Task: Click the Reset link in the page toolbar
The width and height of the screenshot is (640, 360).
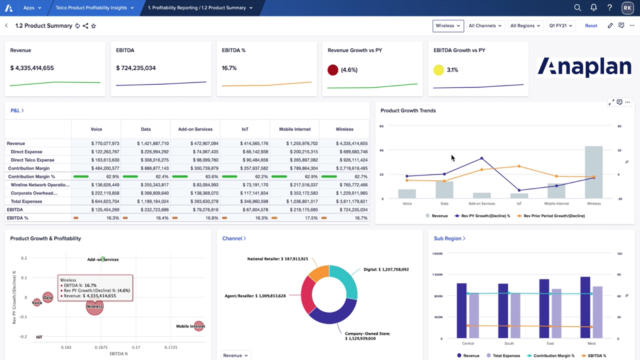Action: pos(591,26)
